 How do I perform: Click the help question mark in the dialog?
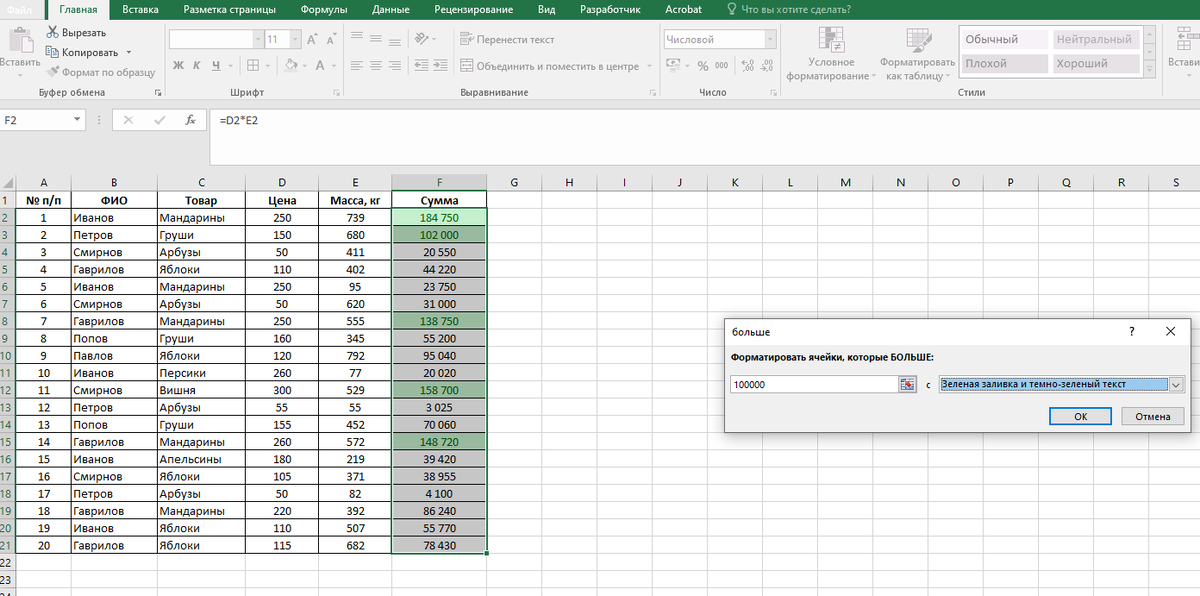[x=1131, y=331]
